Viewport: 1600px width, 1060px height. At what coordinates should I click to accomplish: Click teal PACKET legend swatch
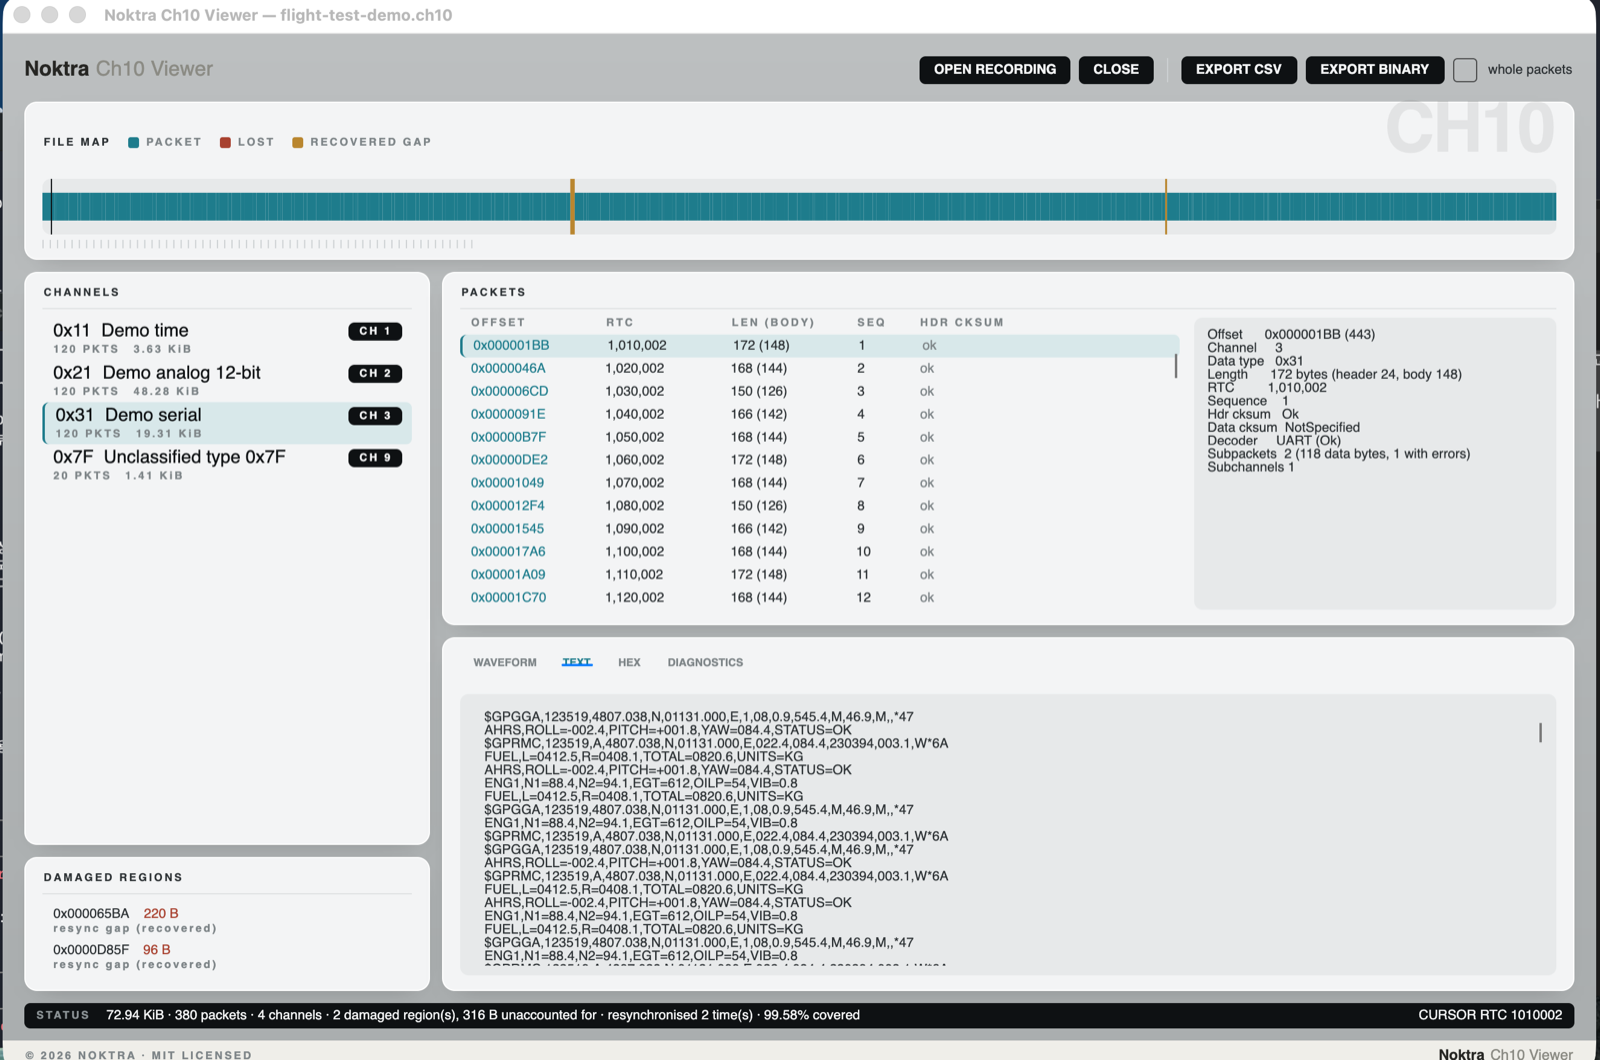point(133,142)
